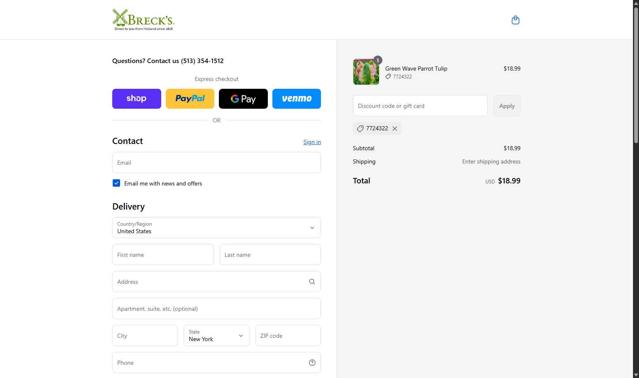Focus the Email input field
Image resolution: width=639 pixels, height=378 pixels.
(216, 163)
